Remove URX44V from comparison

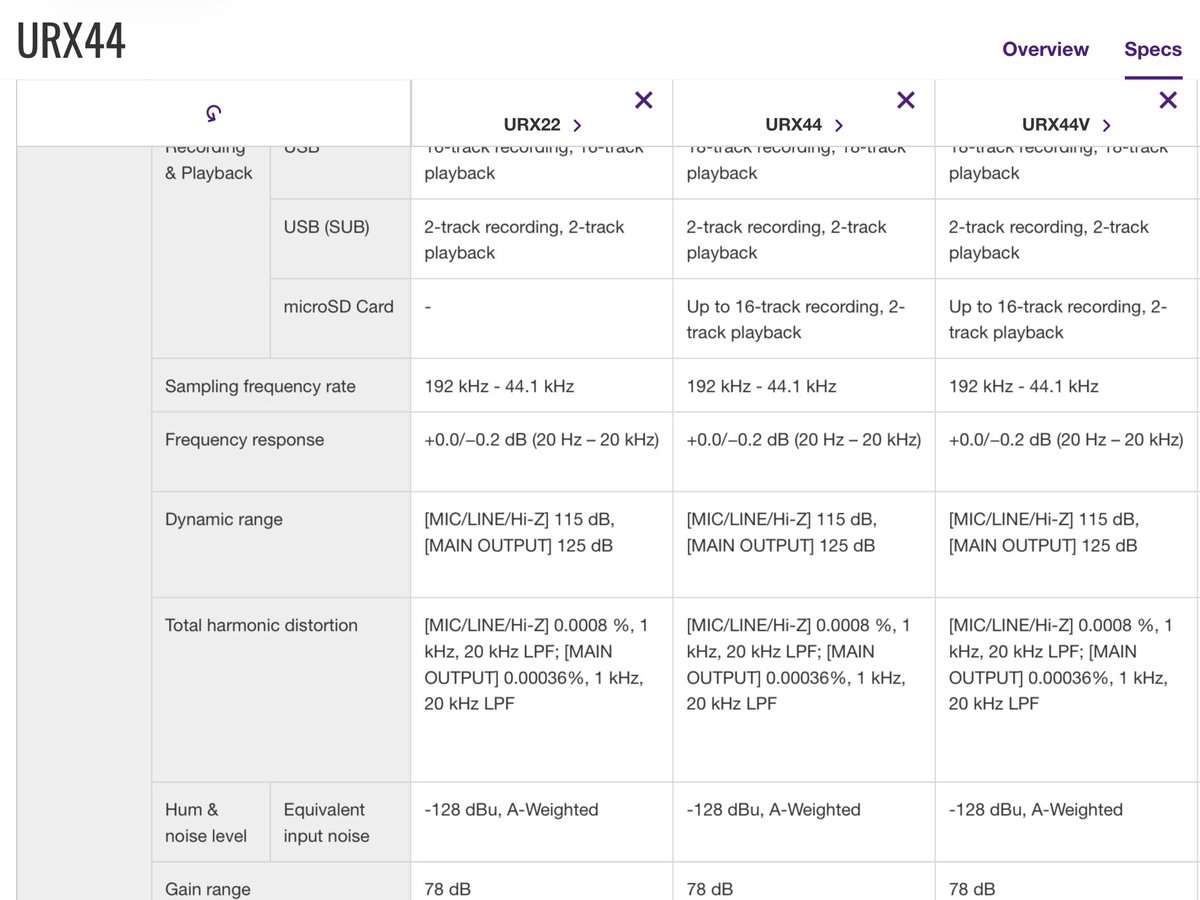click(1168, 100)
